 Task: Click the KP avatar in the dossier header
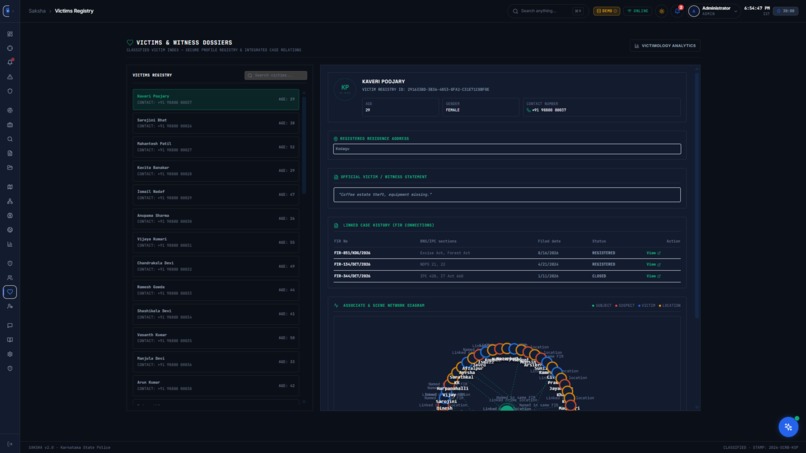pos(345,88)
